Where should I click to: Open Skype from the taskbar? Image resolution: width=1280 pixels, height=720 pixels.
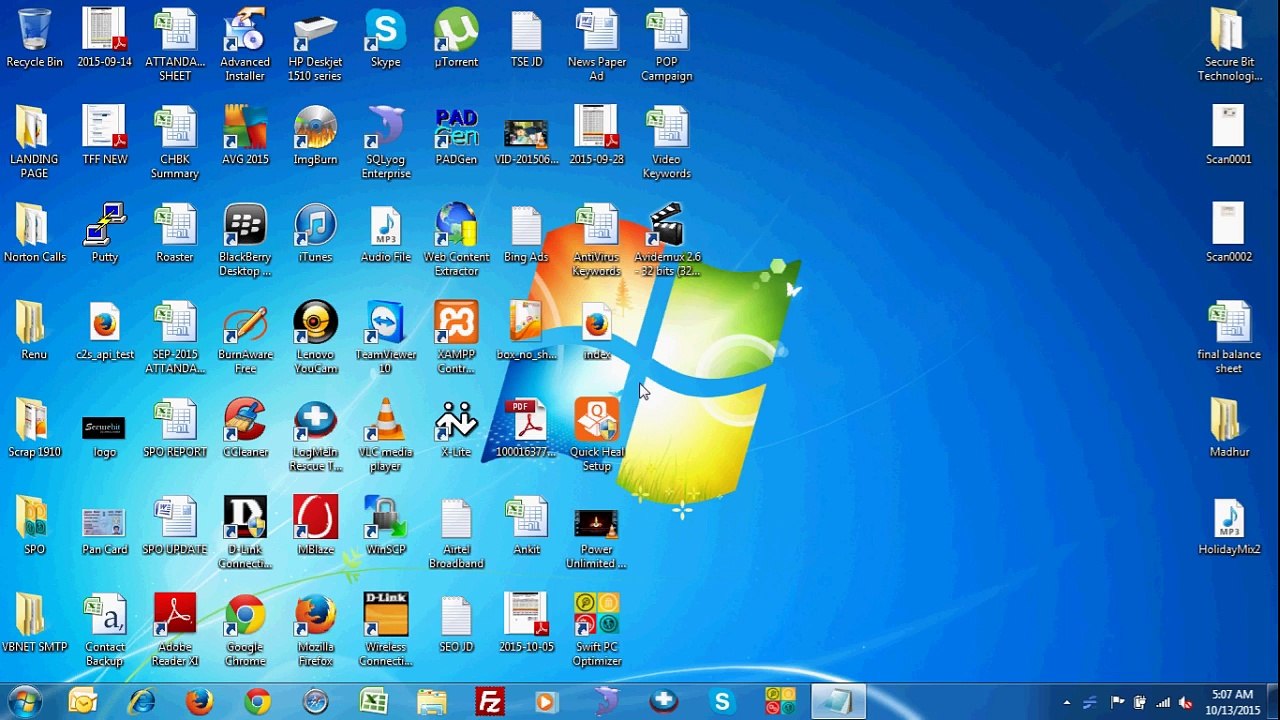tap(721, 702)
